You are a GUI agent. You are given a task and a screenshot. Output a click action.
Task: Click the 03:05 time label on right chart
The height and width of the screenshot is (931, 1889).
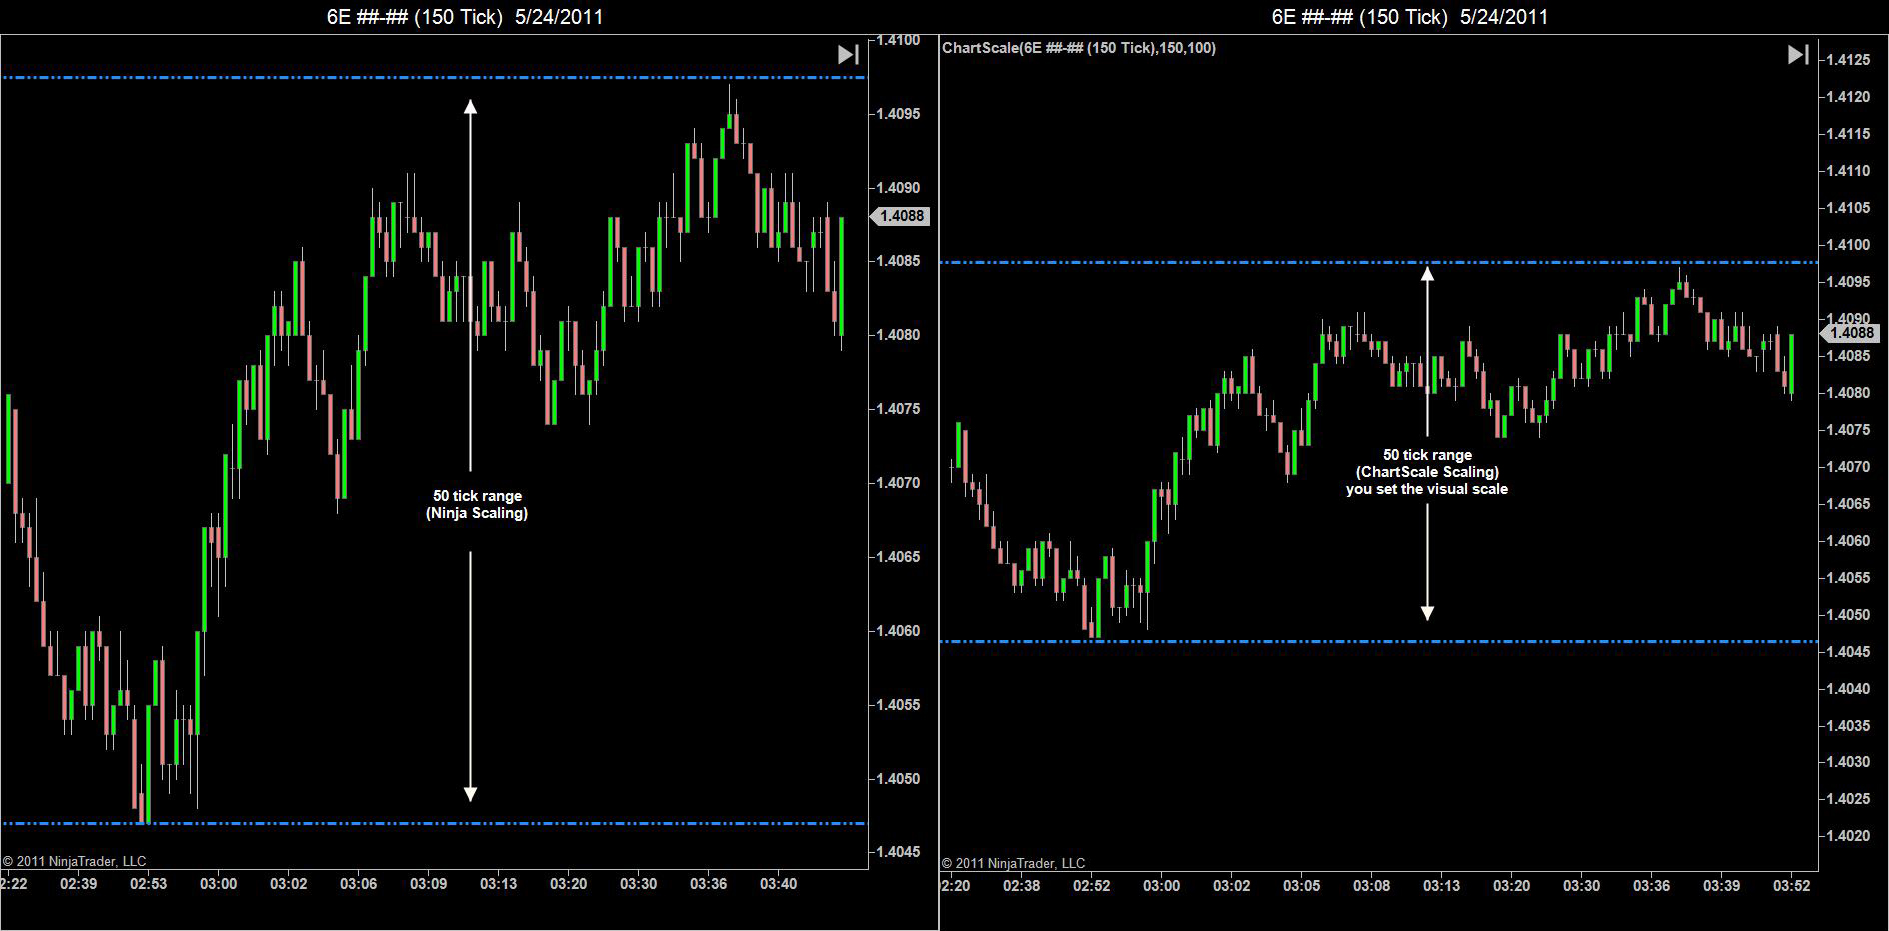click(x=1302, y=886)
